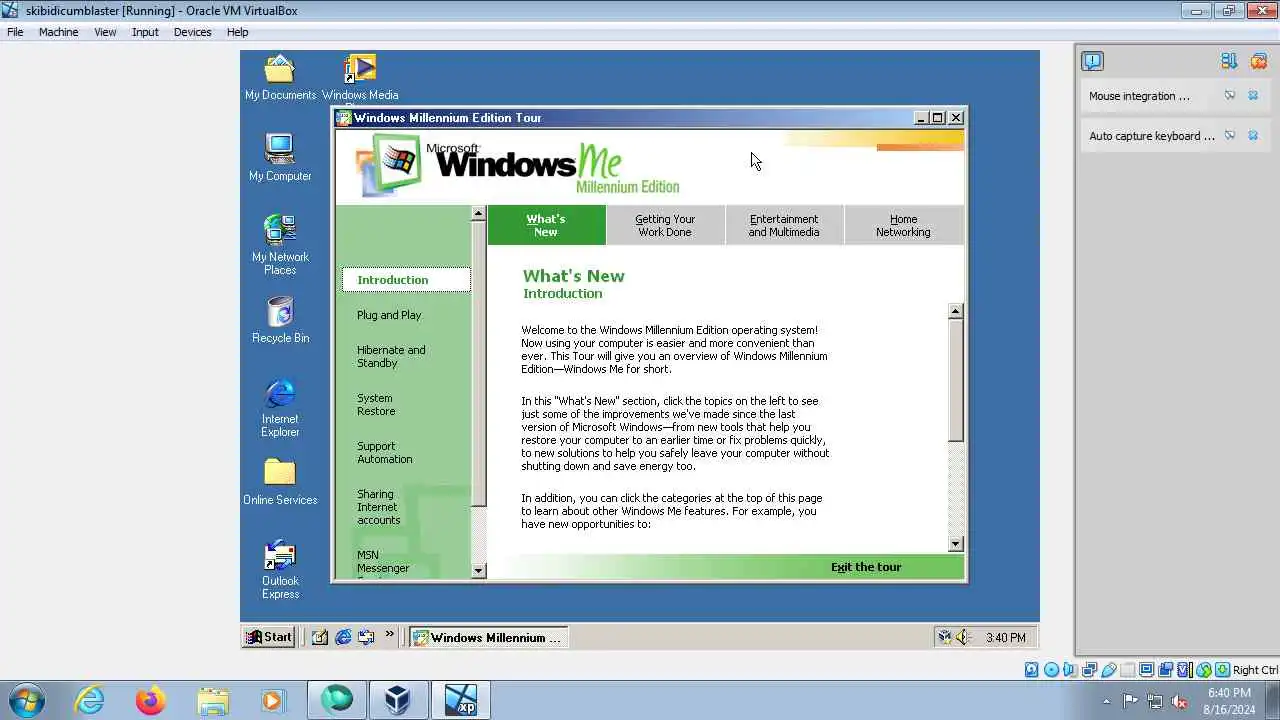This screenshot has height=720, width=1280.
Task: Select the System Restore topic
Action: 376,404
